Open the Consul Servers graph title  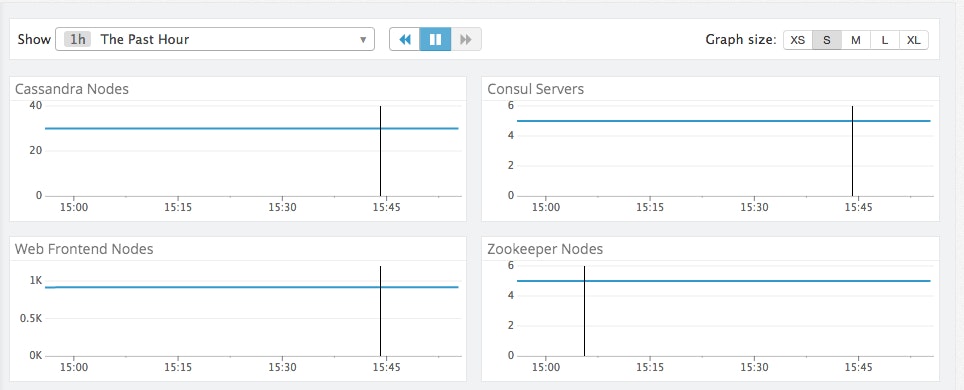[535, 89]
